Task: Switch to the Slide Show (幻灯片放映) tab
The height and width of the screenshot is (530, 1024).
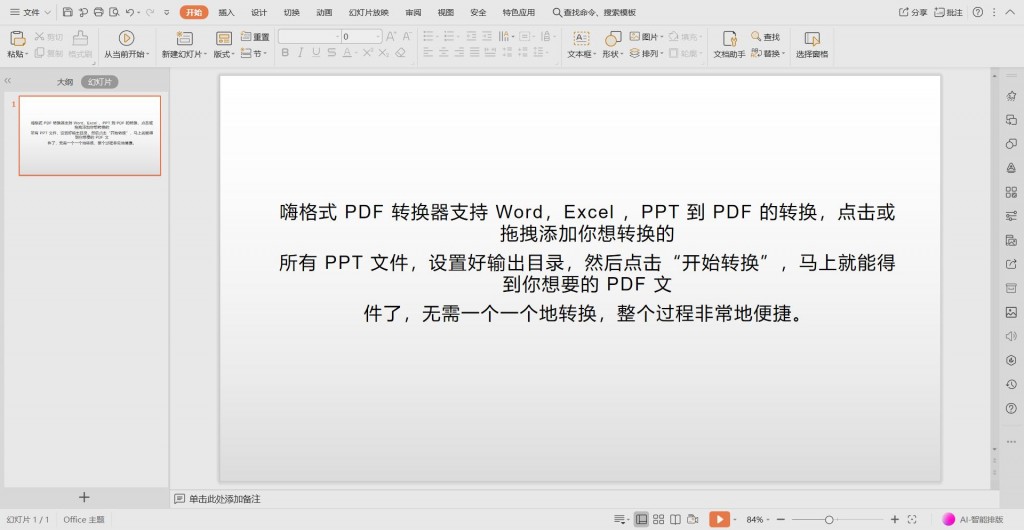Action: [369, 12]
